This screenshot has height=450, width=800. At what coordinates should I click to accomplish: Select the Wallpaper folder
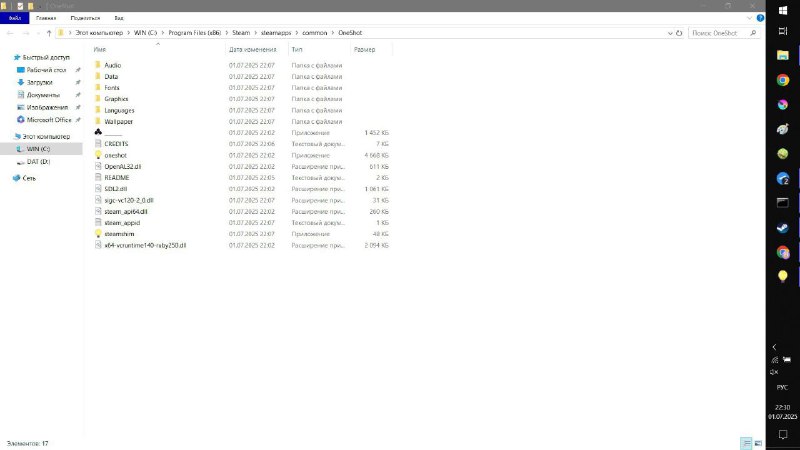tap(118, 121)
